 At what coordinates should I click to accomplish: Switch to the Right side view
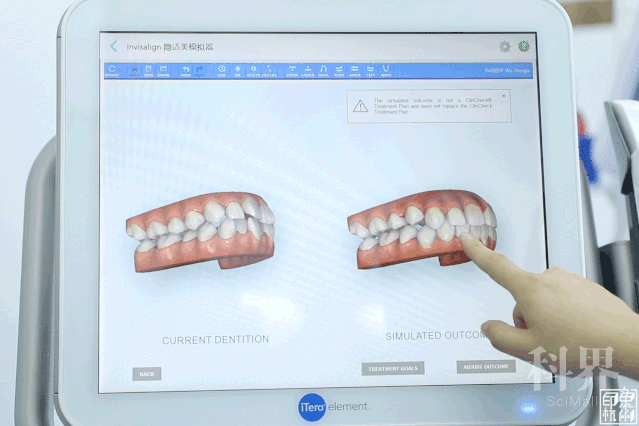339,71
